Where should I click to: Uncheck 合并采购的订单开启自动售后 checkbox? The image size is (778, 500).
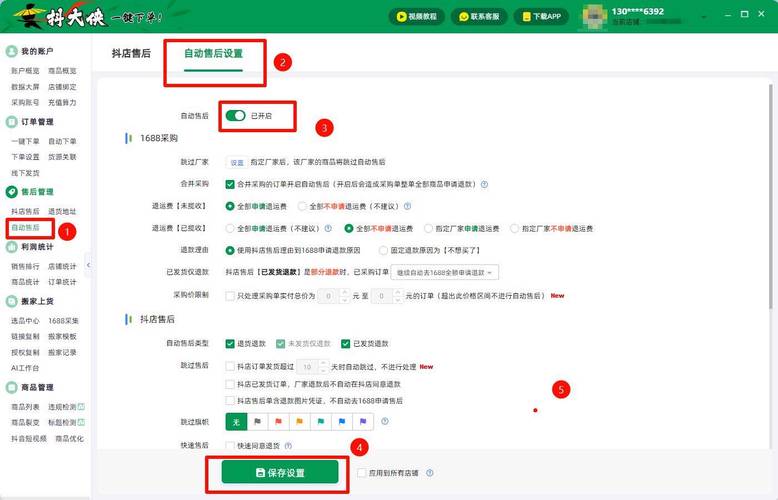pyautogui.click(x=230, y=184)
